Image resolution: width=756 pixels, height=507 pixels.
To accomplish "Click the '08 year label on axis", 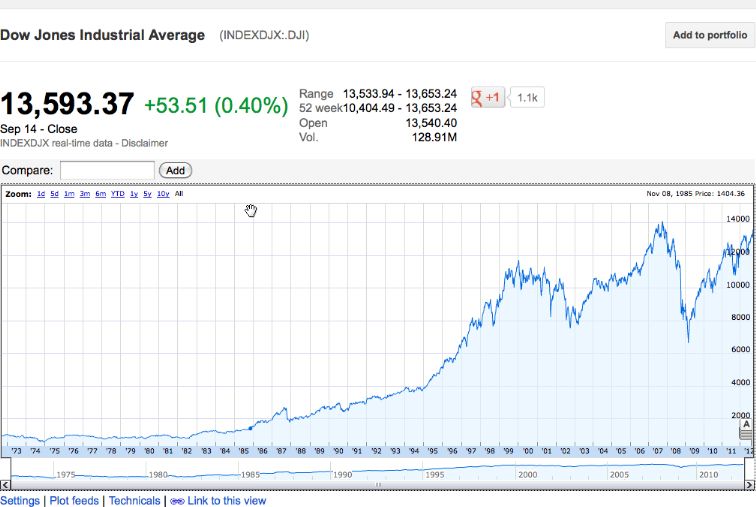I will coord(675,451).
